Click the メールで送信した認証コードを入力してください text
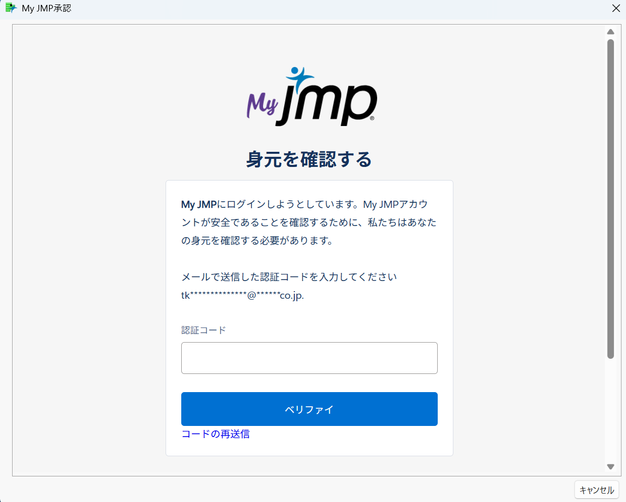626x502 pixels. click(x=289, y=277)
